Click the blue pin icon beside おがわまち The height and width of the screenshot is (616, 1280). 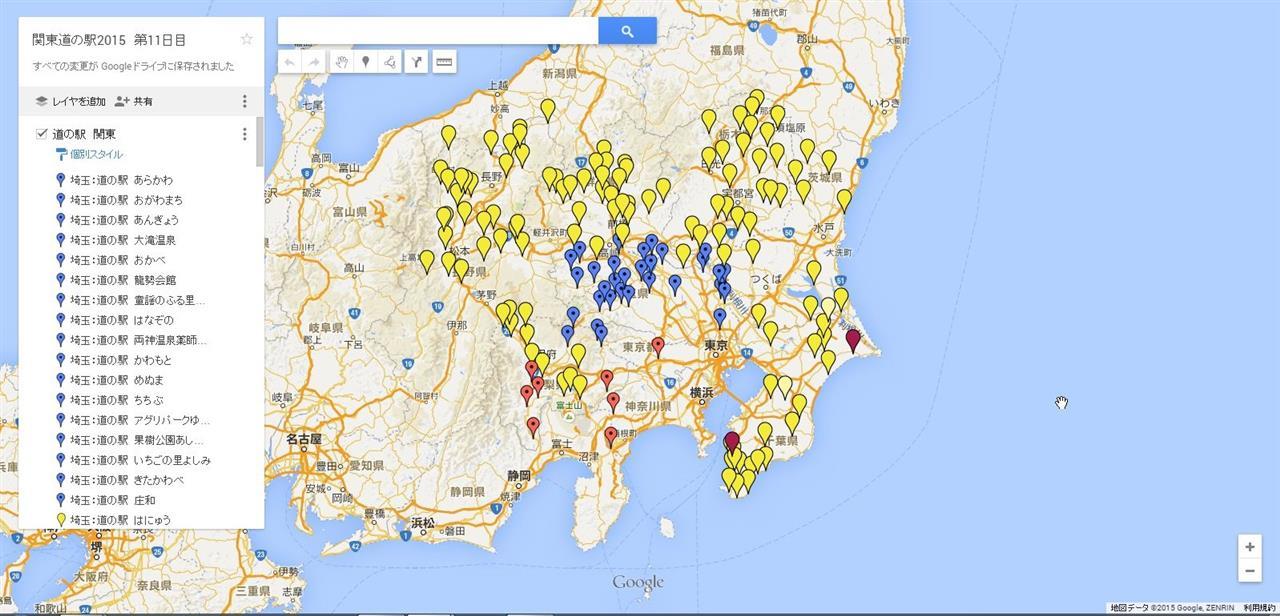(61, 200)
